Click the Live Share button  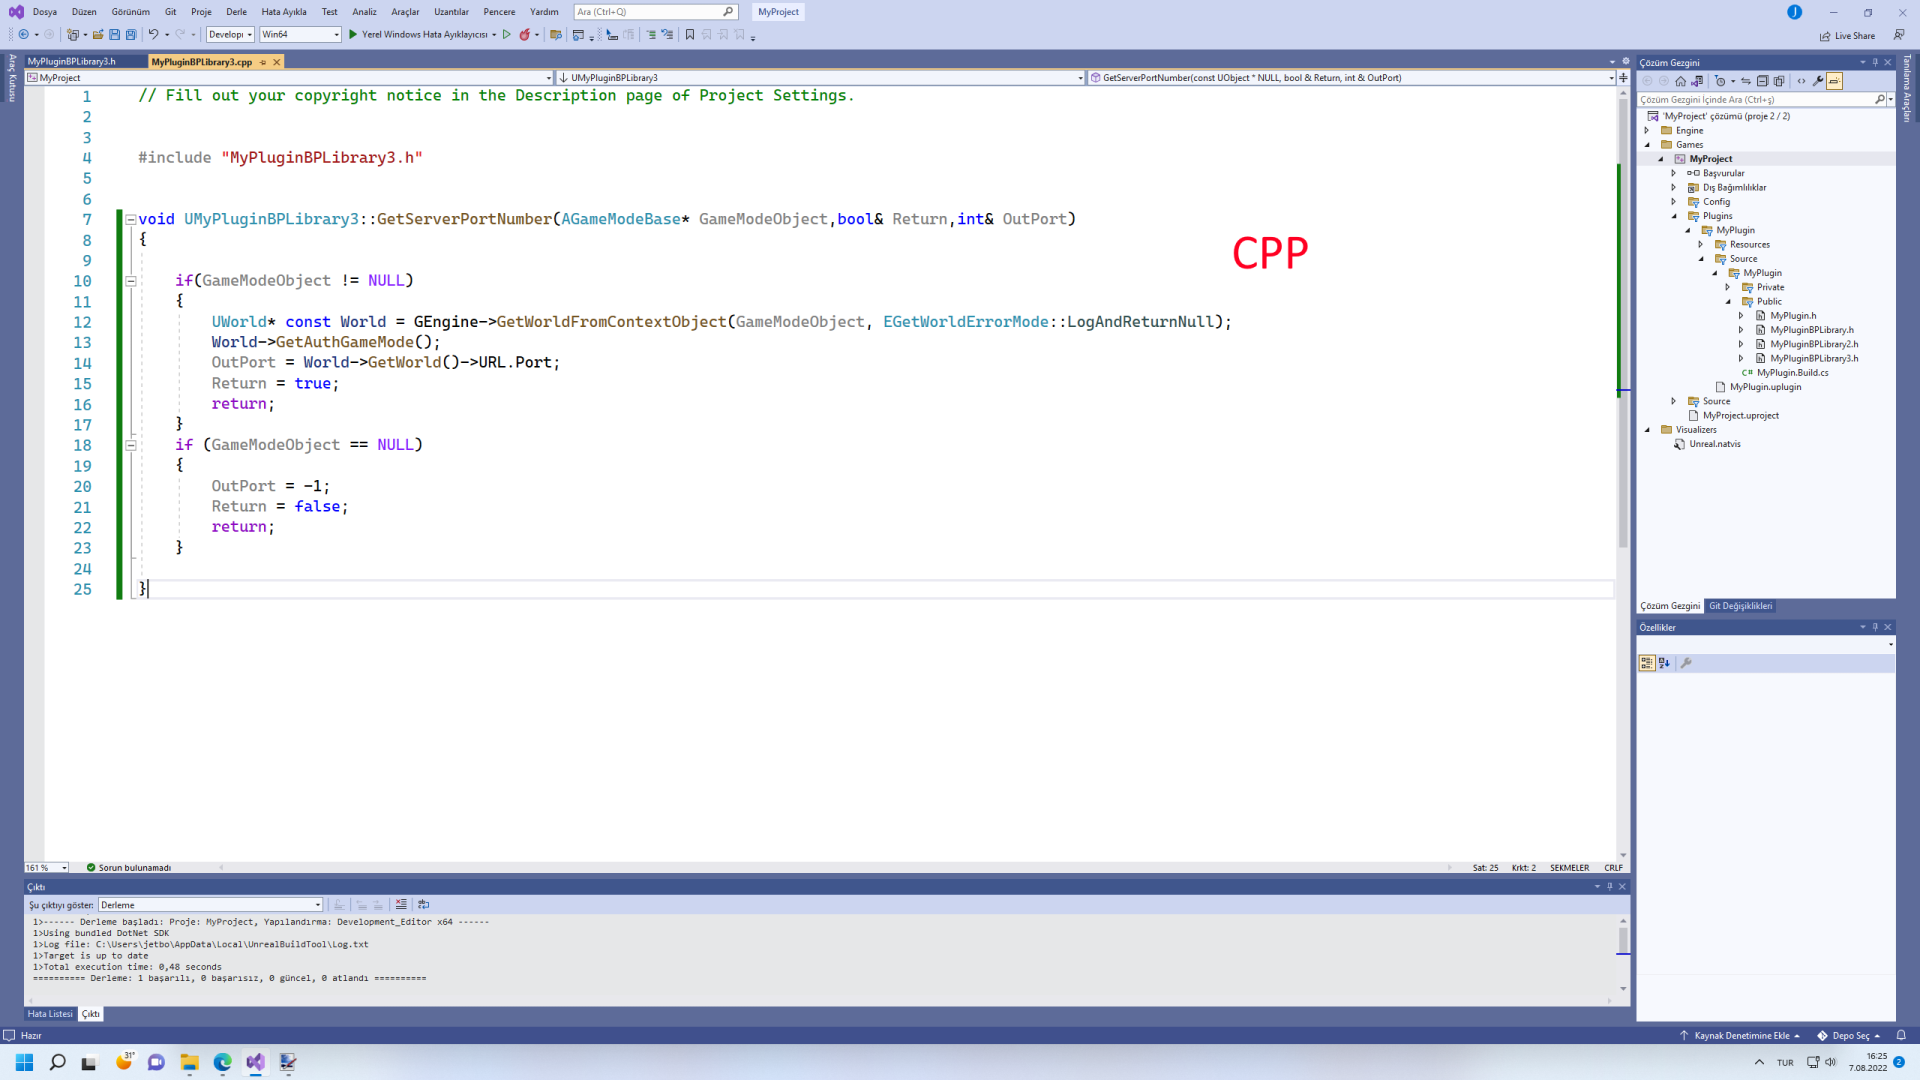[1847, 36]
